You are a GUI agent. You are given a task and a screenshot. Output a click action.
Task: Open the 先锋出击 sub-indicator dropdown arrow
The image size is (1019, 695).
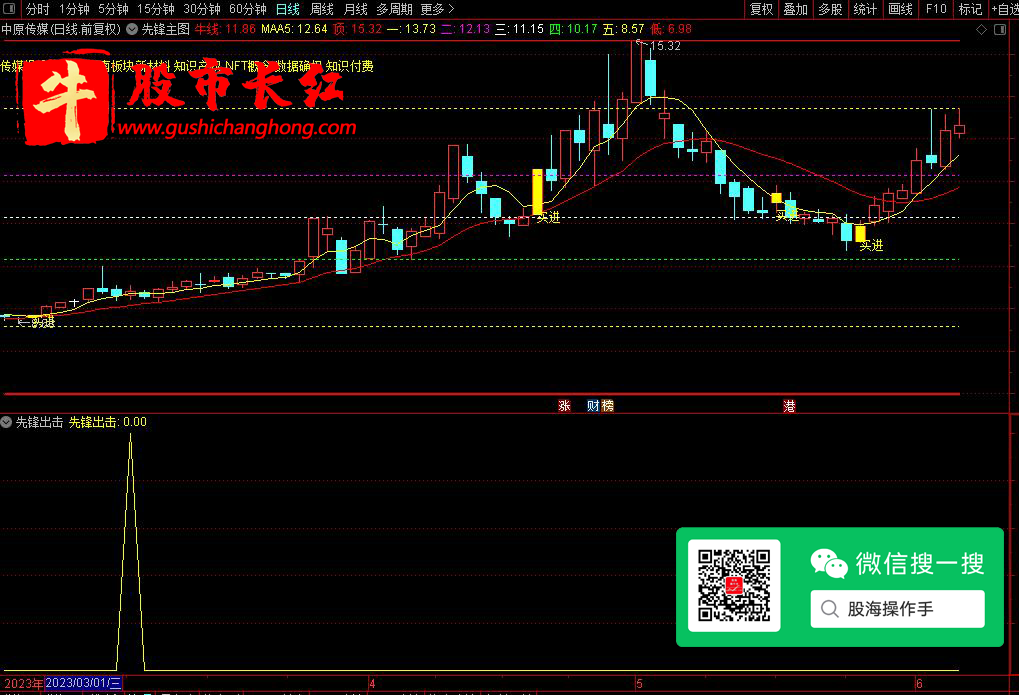click(x=6, y=422)
